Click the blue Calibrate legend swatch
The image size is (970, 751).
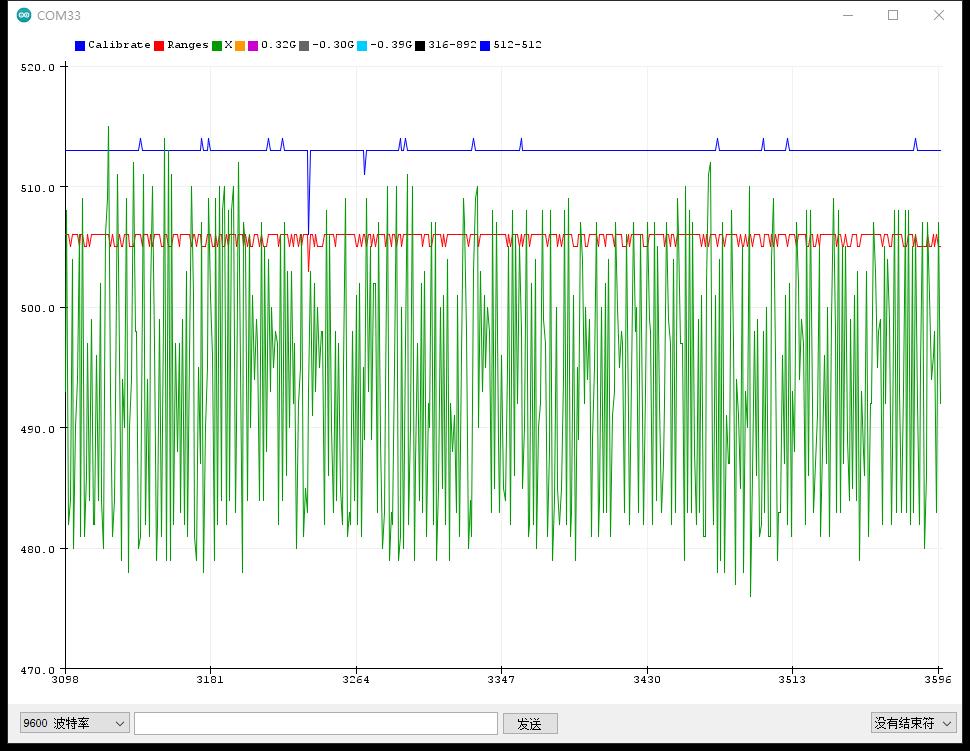tap(80, 46)
